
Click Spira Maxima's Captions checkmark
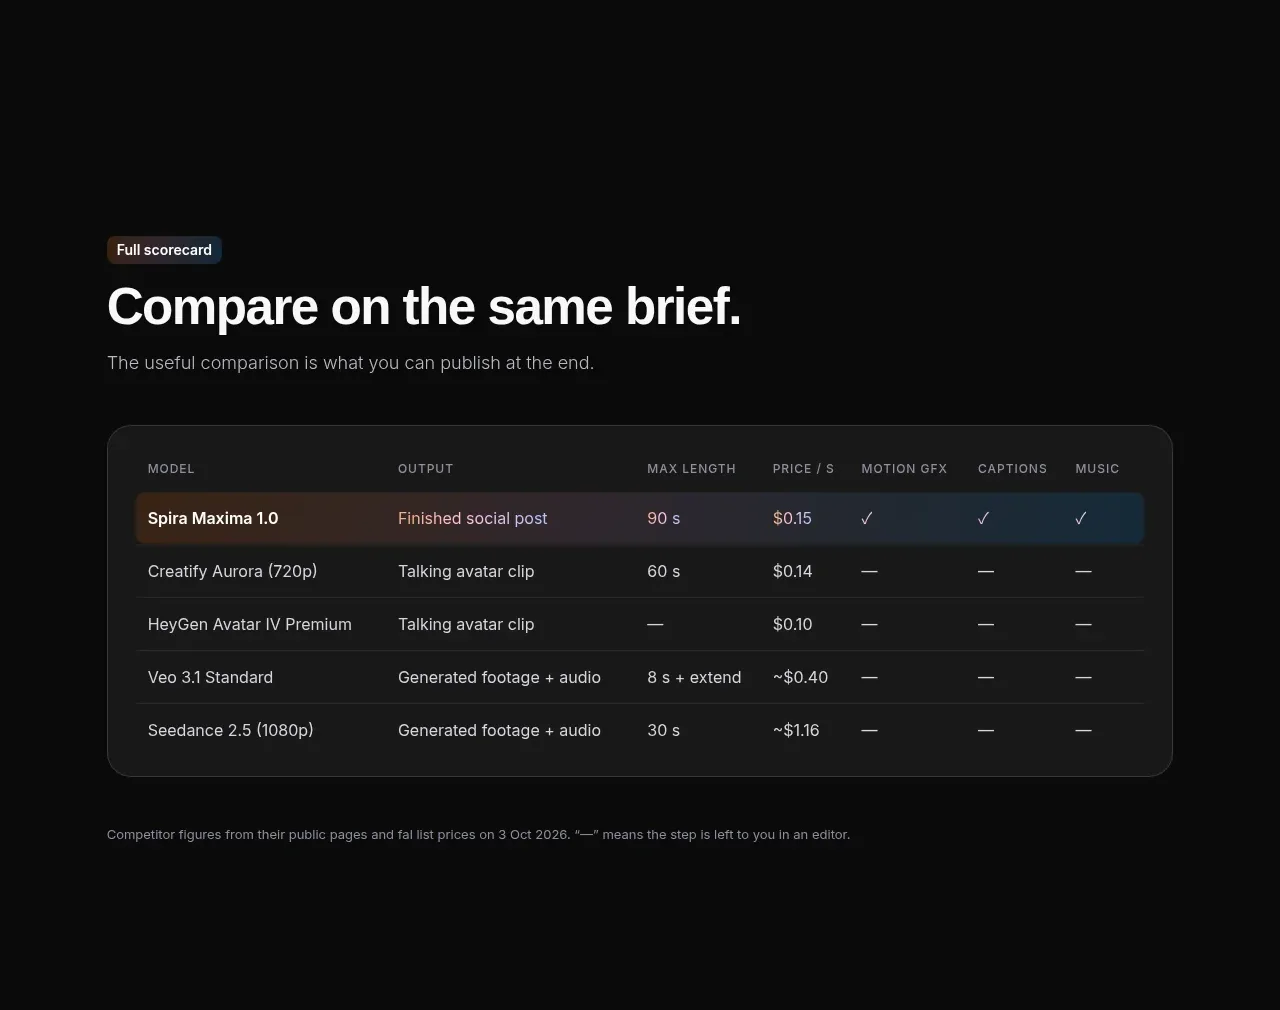pos(984,518)
